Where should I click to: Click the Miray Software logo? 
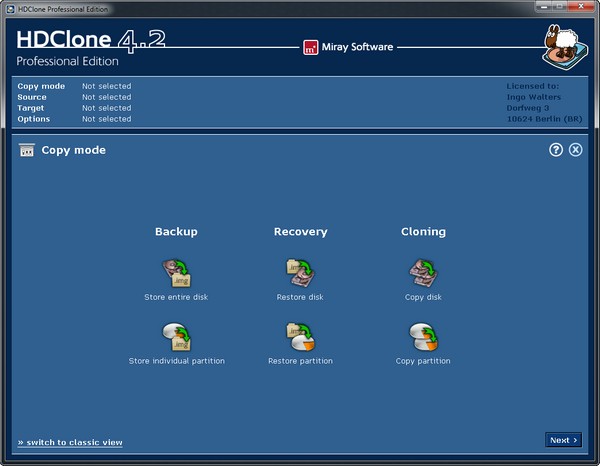click(x=348, y=47)
